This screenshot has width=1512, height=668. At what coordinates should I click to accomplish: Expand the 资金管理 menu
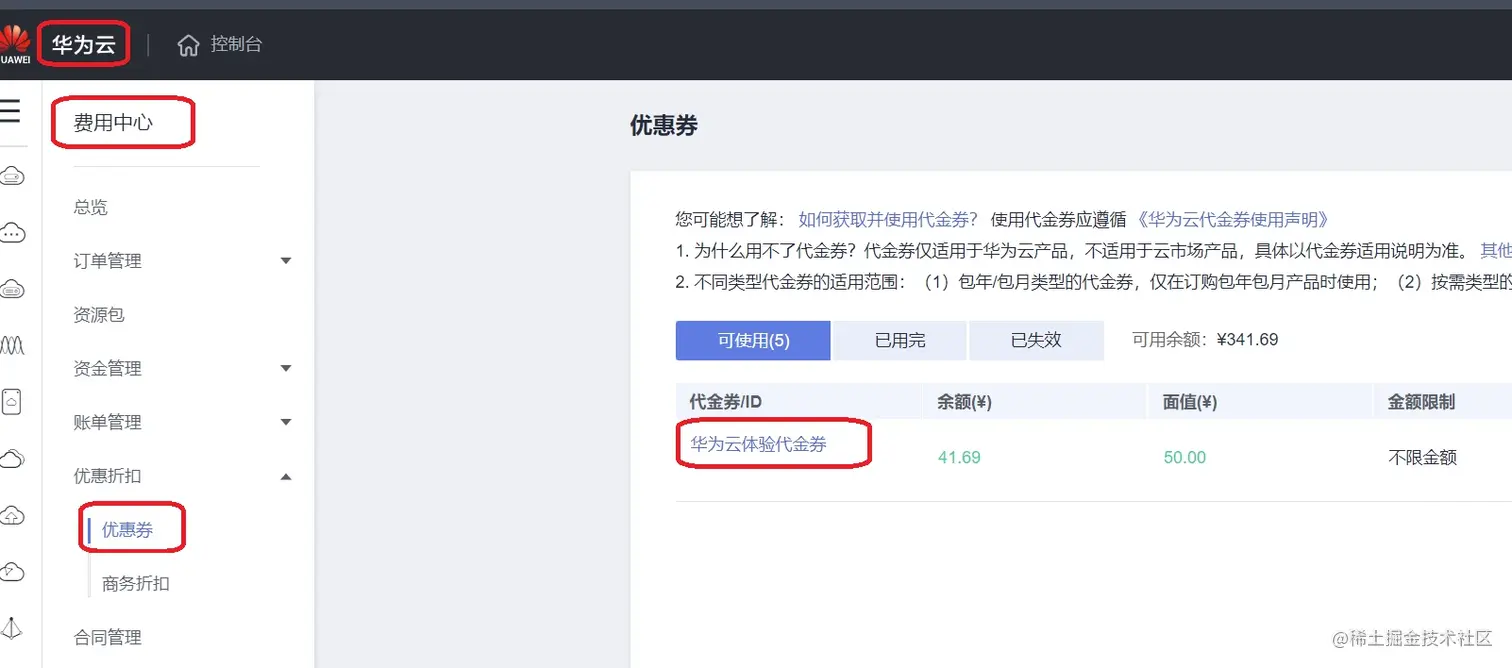185,369
